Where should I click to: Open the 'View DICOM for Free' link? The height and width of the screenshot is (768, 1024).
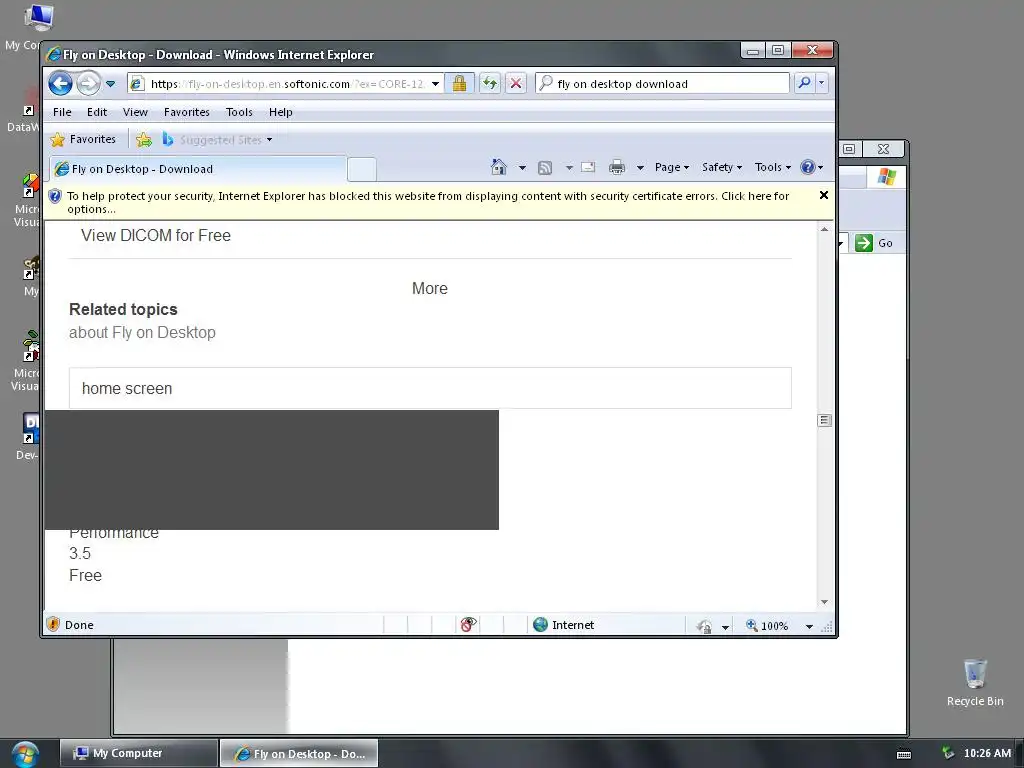155,235
